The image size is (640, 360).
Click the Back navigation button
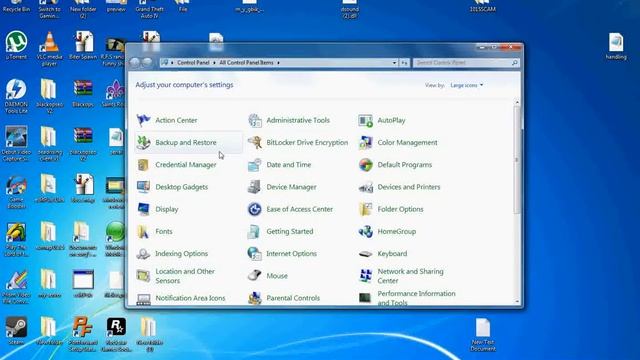pyautogui.click(x=135, y=63)
